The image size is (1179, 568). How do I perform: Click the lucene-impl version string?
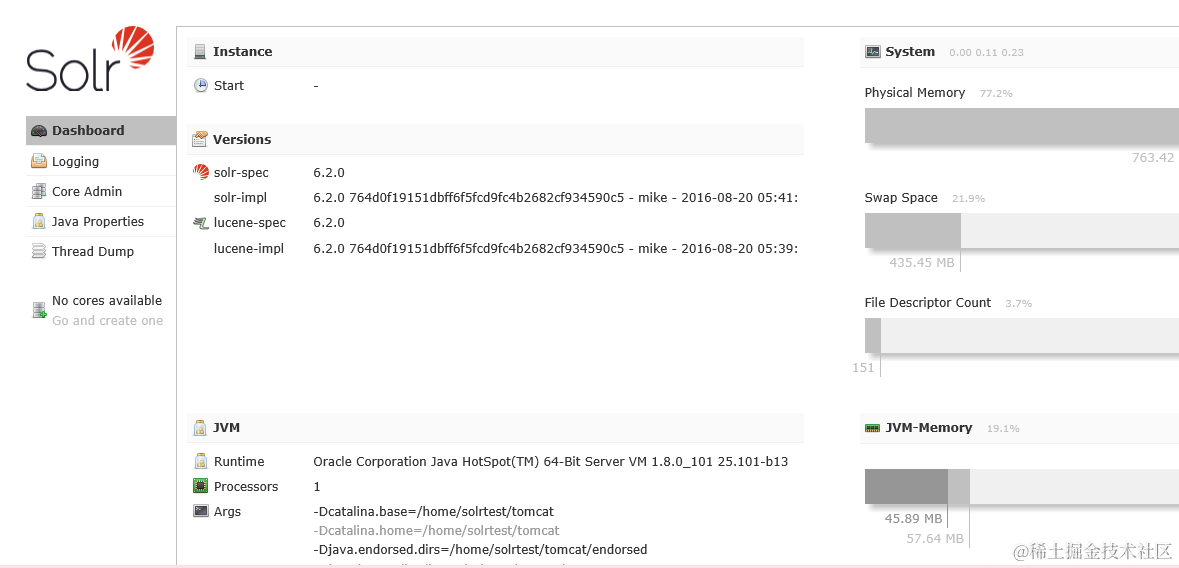point(556,248)
